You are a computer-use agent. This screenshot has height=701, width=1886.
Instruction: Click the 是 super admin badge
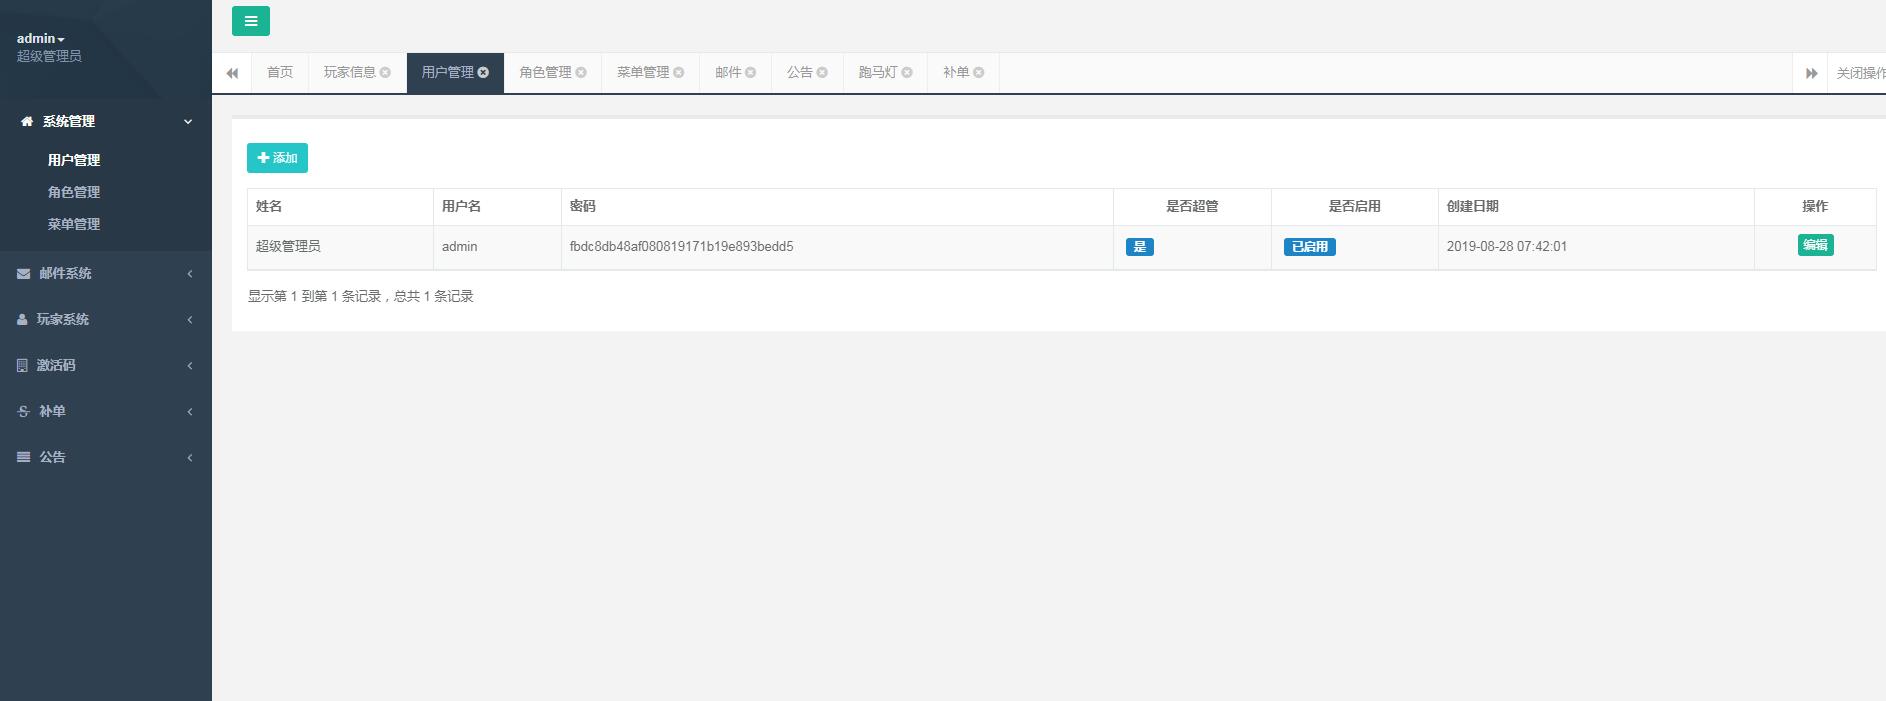(x=1139, y=247)
